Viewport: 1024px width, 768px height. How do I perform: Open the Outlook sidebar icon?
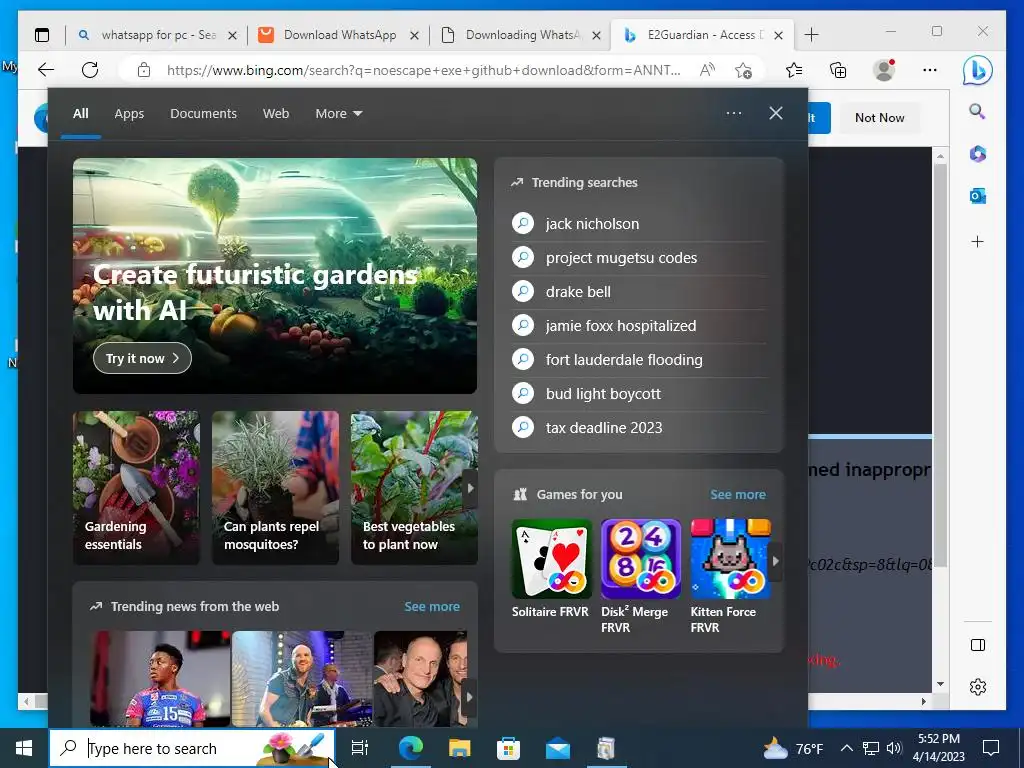point(978,196)
